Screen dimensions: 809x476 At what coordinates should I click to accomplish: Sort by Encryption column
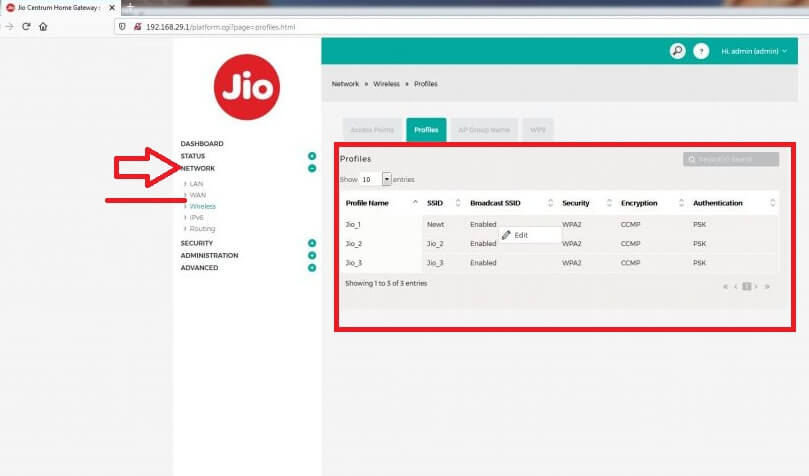[652, 203]
